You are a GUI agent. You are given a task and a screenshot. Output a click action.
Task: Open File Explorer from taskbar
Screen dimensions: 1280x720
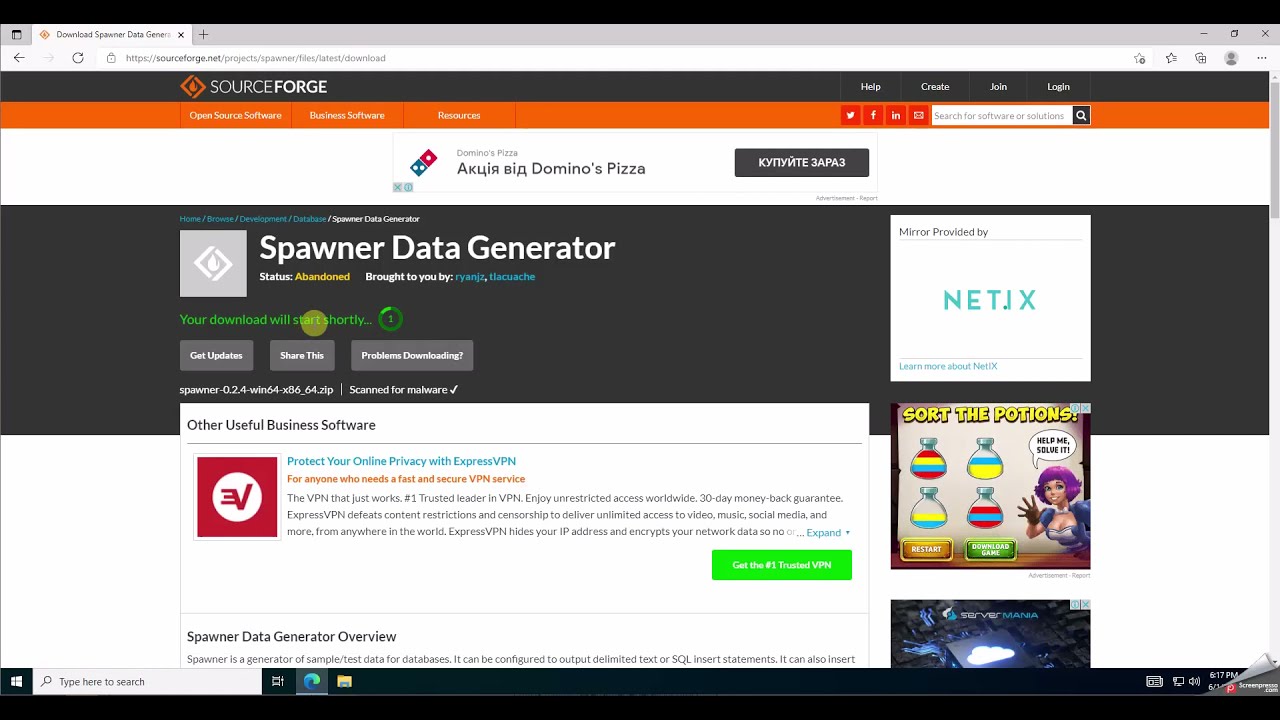pyautogui.click(x=344, y=681)
